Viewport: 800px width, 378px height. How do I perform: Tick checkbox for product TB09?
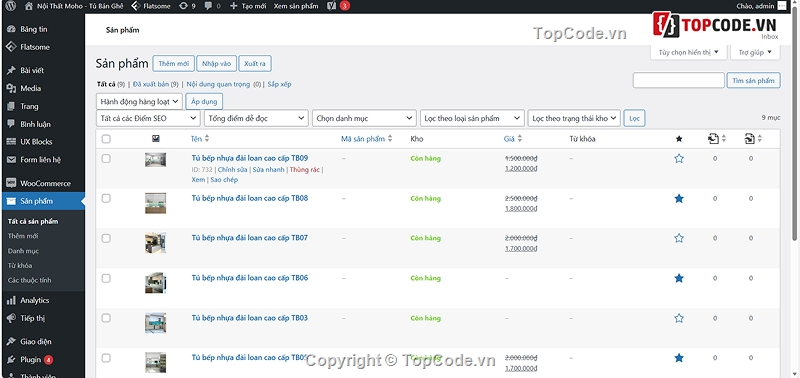[106, 159]
